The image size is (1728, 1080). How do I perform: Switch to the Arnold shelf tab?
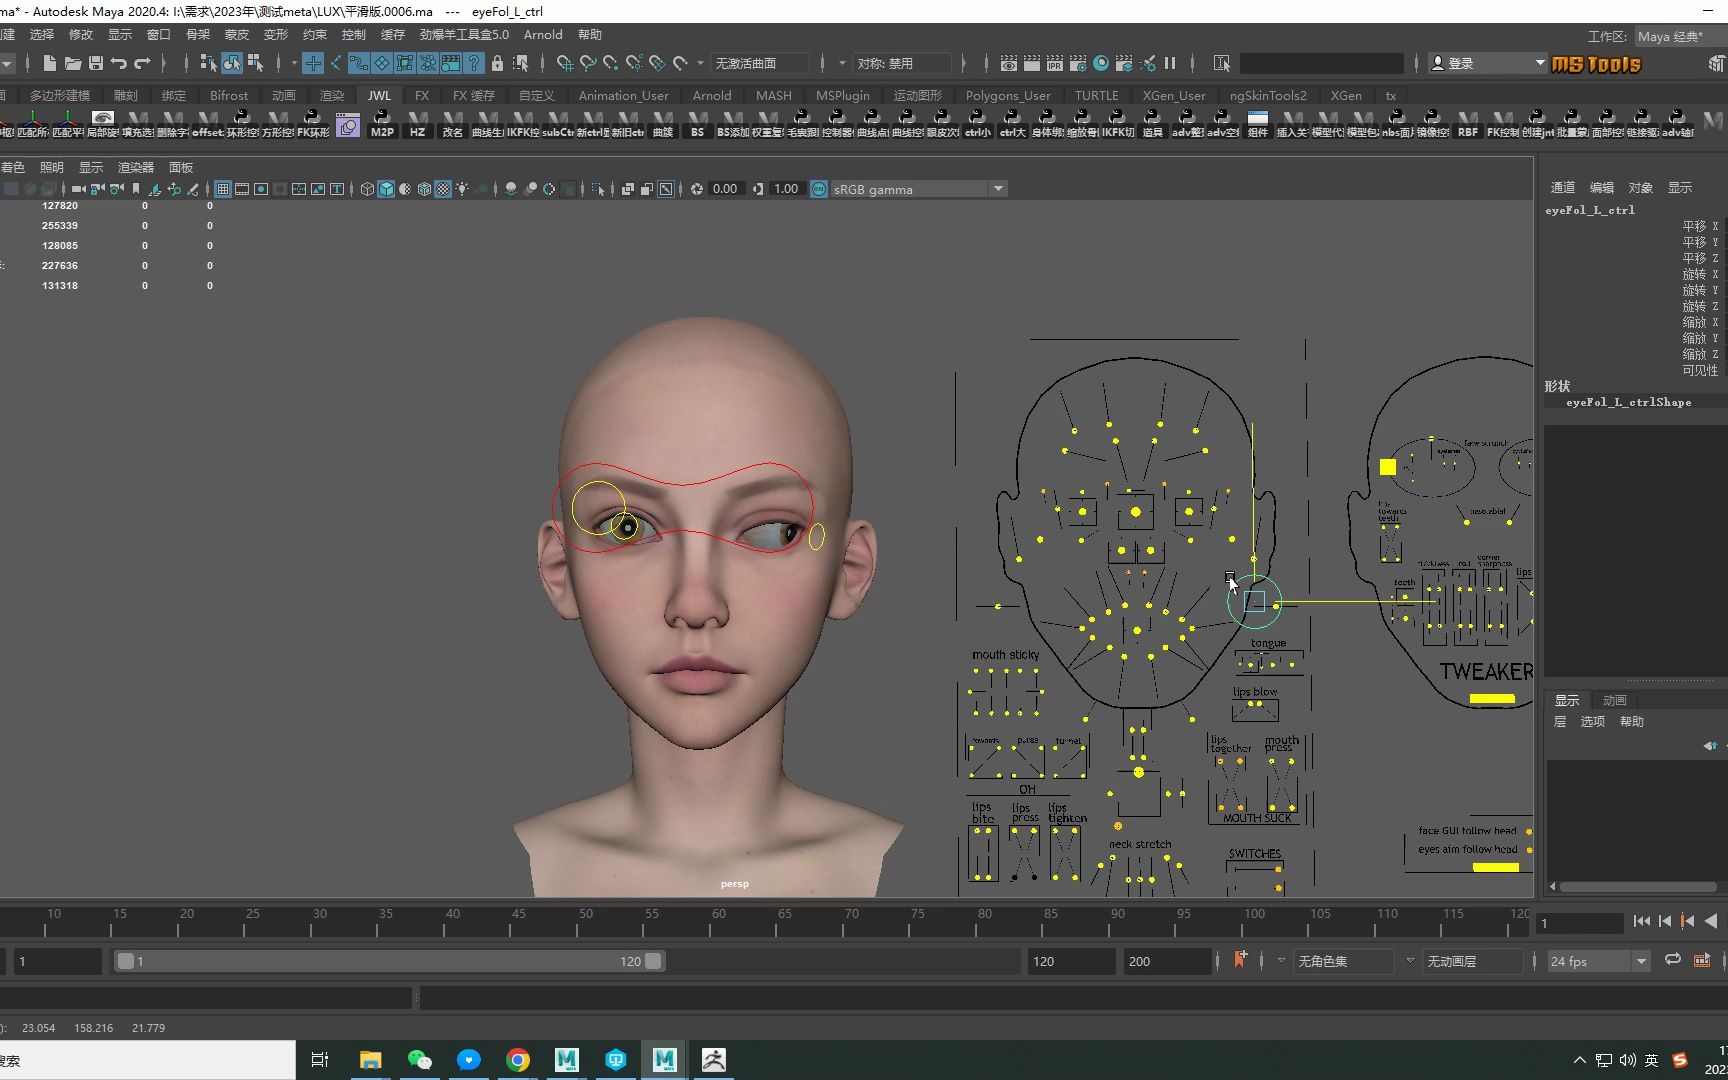point(712,95)
